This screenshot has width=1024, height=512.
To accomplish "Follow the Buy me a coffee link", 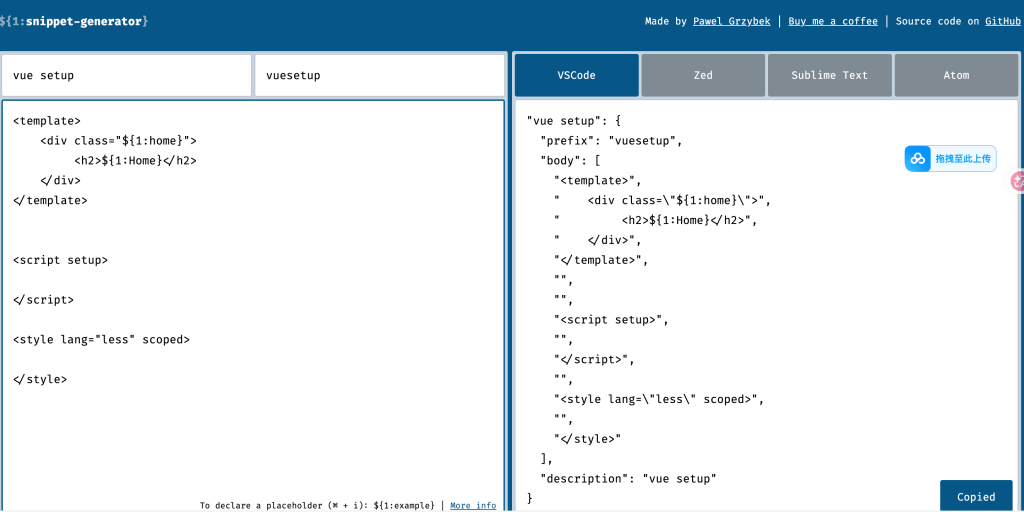I will (832, 21).
